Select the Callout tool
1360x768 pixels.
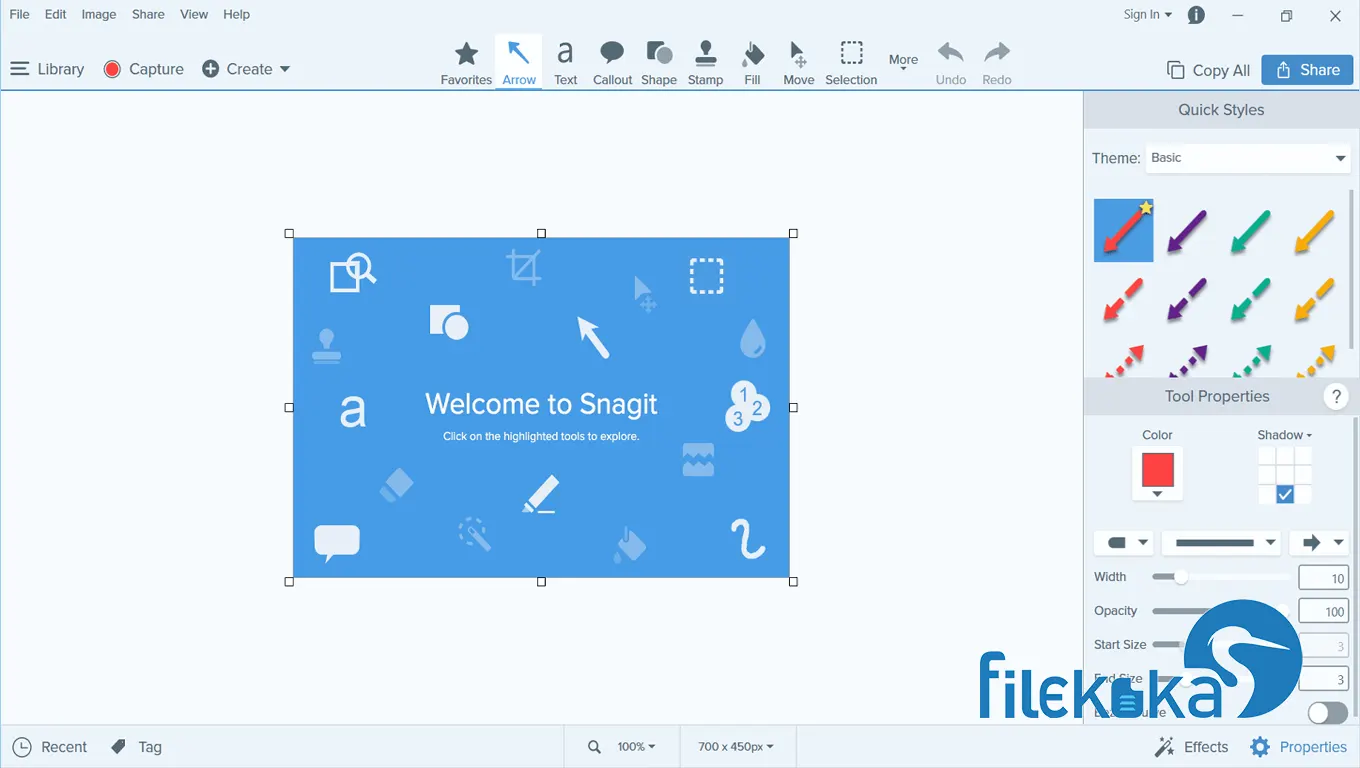612,63
